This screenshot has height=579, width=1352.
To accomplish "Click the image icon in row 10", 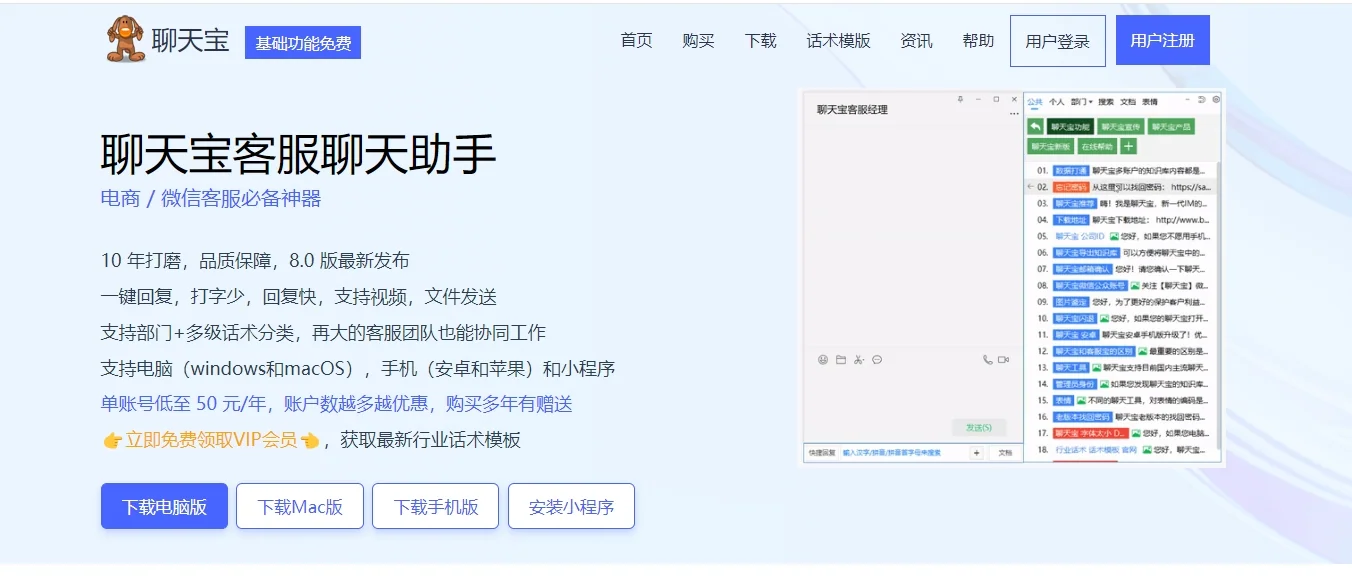I will 1104,318.
